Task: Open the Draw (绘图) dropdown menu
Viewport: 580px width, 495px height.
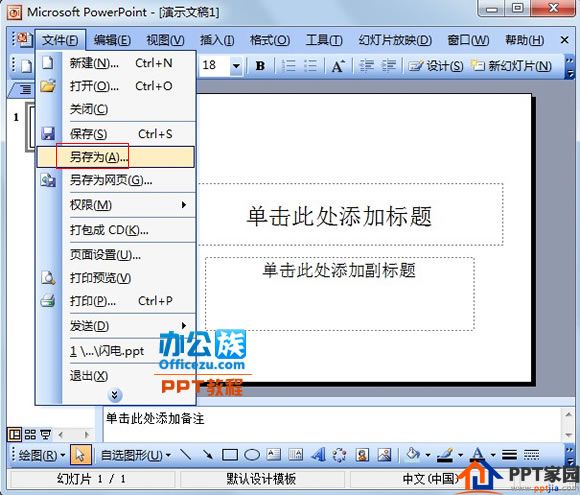Action: pos(41,455)
